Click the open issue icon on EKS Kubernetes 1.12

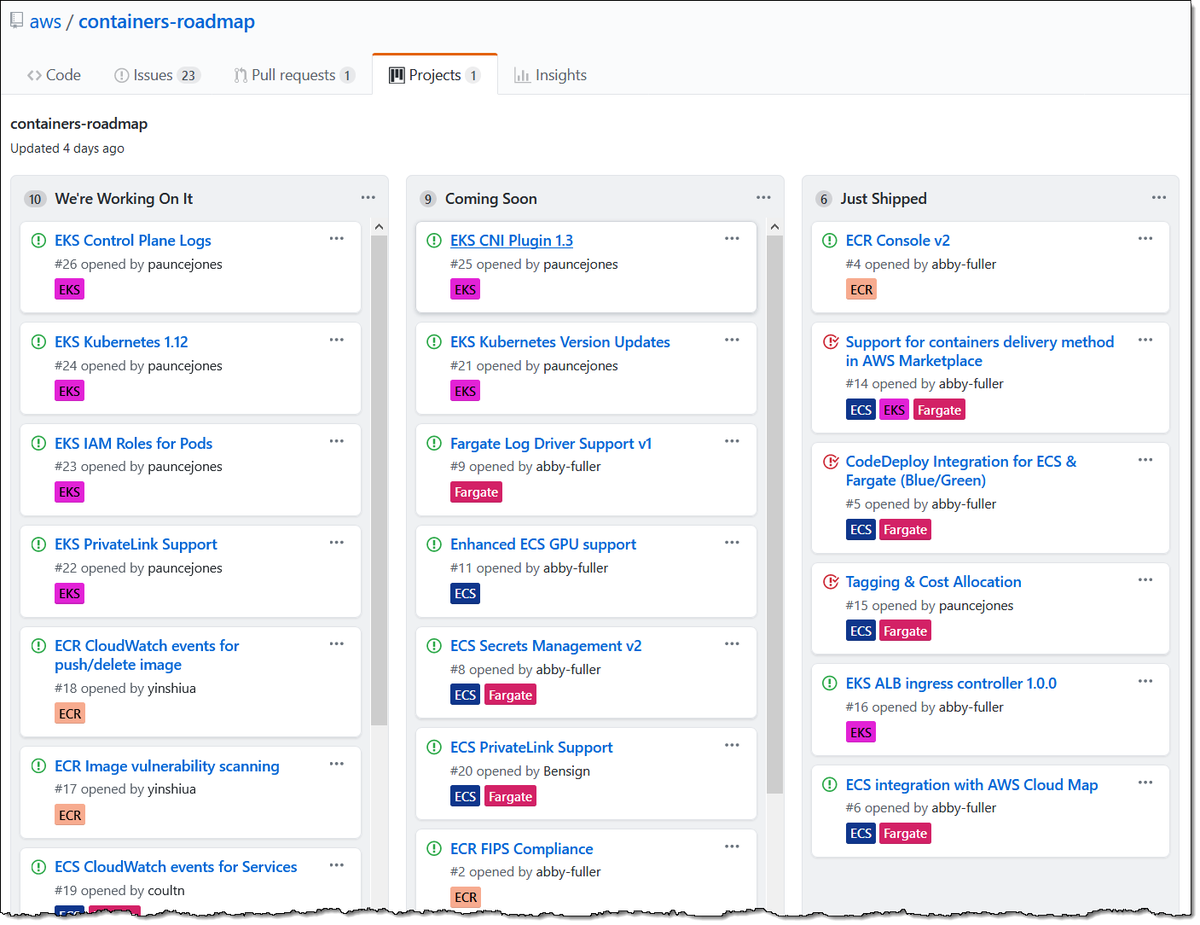click(x=38, y=342)
